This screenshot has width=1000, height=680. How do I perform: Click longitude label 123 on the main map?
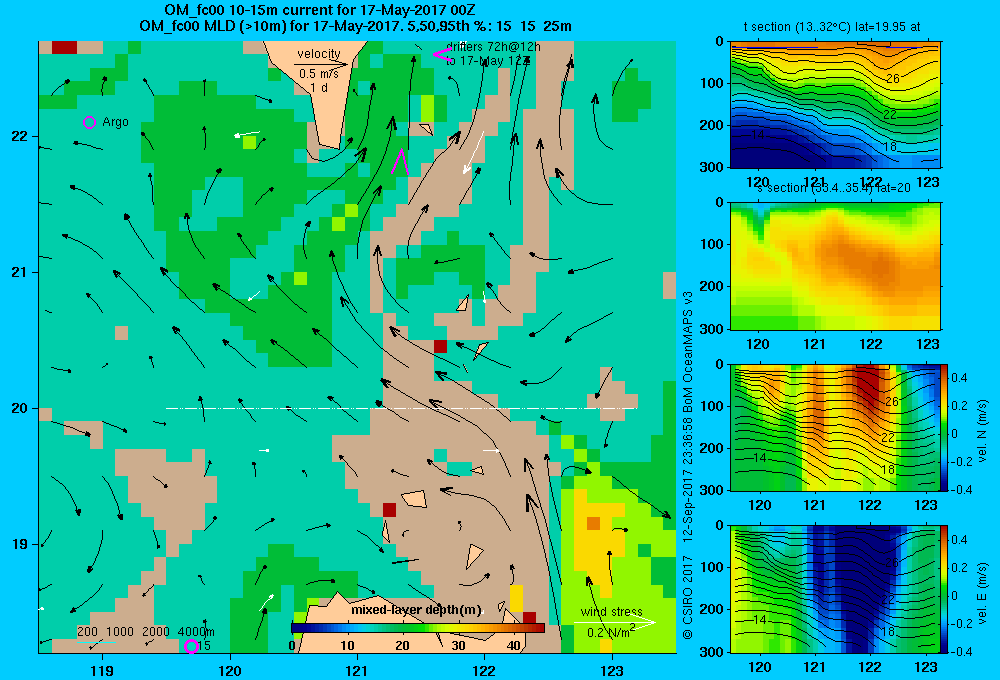(x=612, y=670)
